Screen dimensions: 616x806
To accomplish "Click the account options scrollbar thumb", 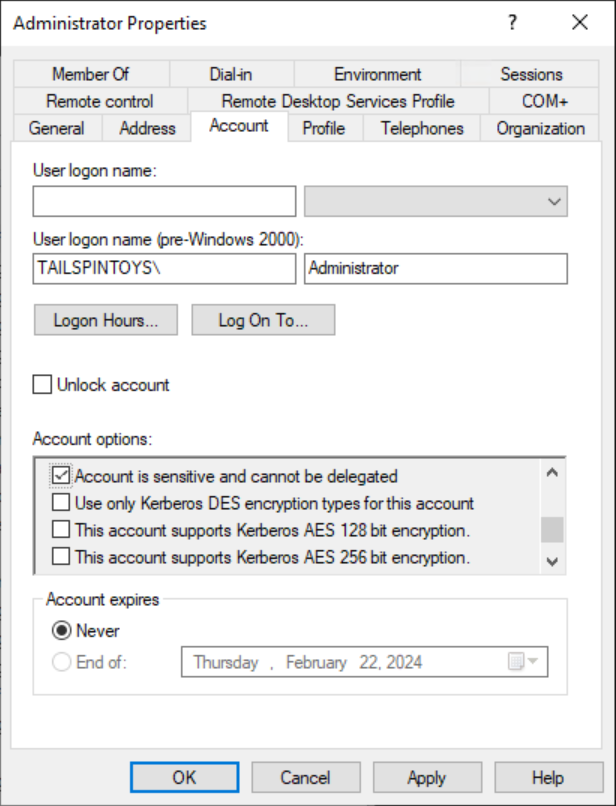I will (x=552, y=529).
